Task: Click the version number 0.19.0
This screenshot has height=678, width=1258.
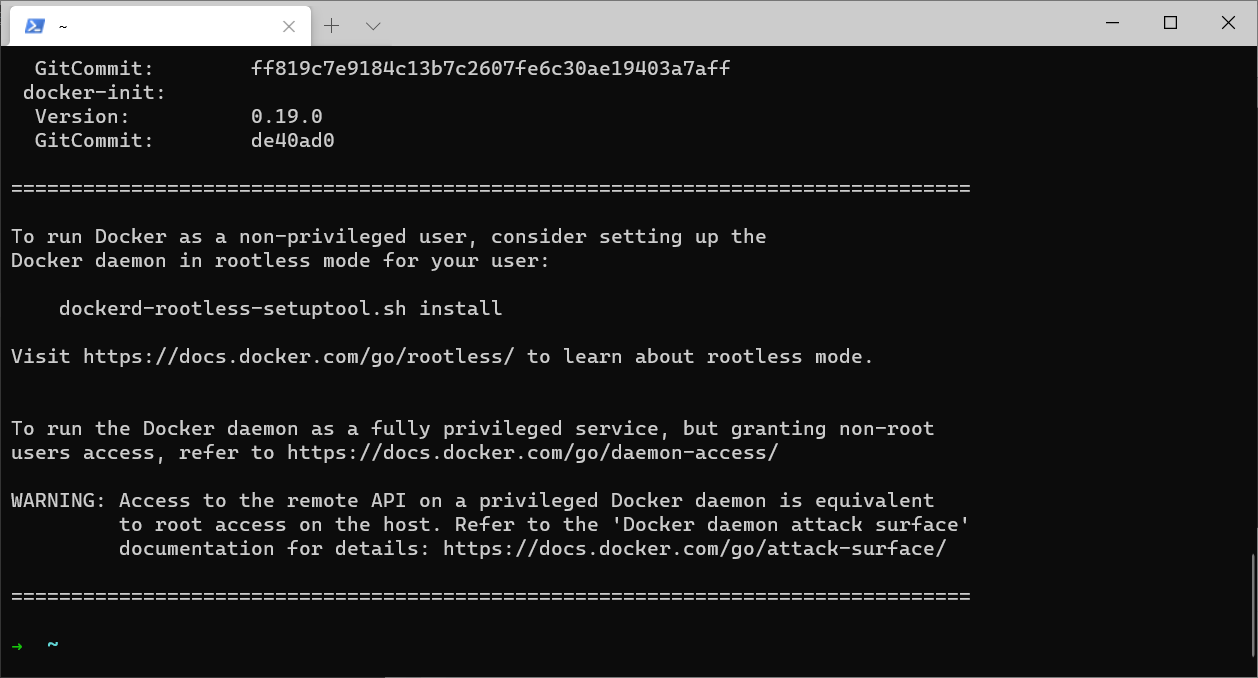Action: tap(286, 116)
